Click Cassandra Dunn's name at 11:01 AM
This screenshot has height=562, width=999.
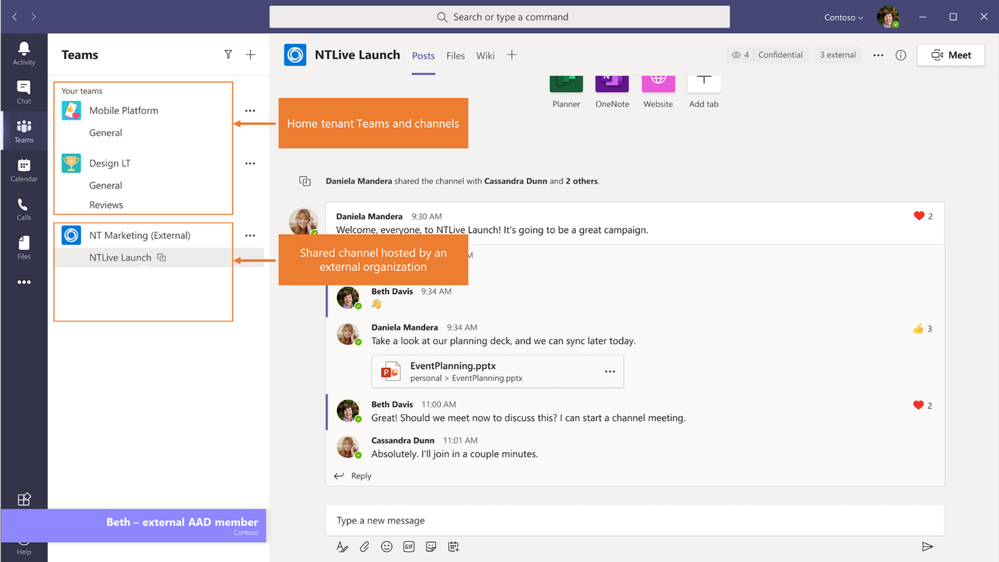coord(403,440)
